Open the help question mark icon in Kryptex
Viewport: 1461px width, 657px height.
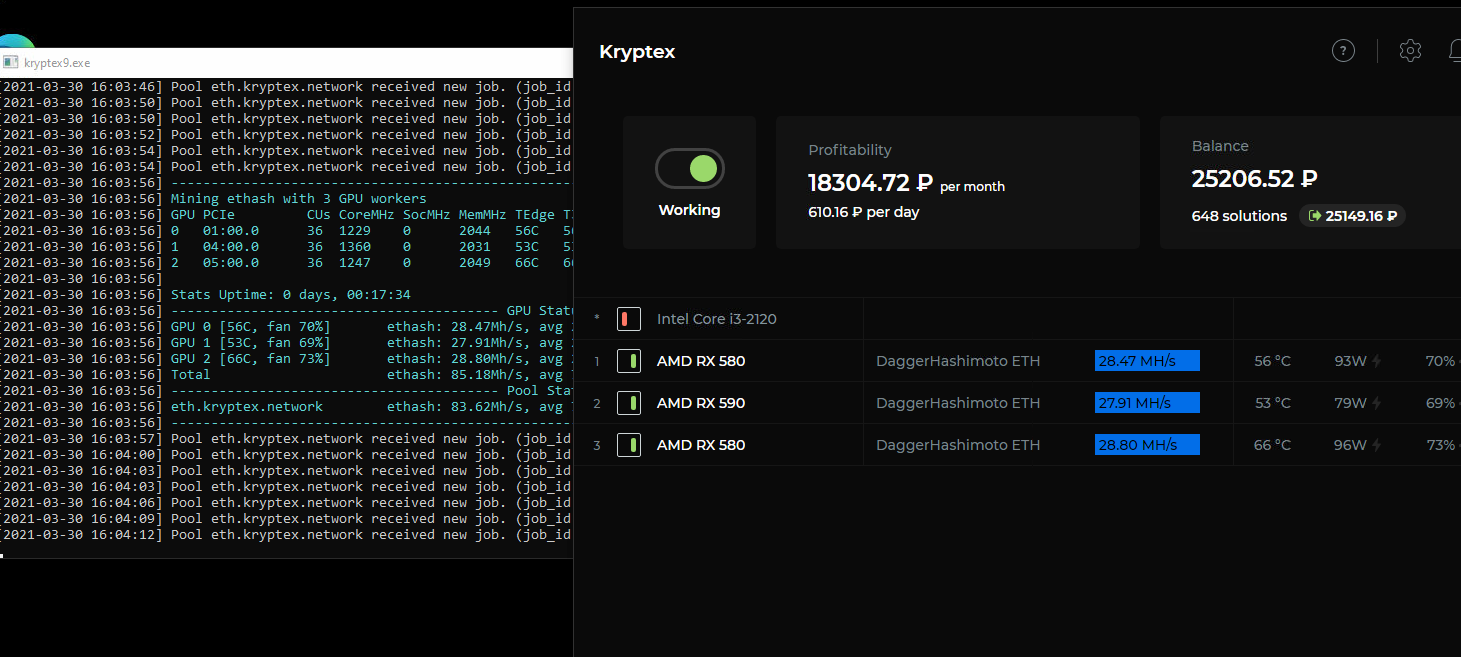pos(1343,51)
